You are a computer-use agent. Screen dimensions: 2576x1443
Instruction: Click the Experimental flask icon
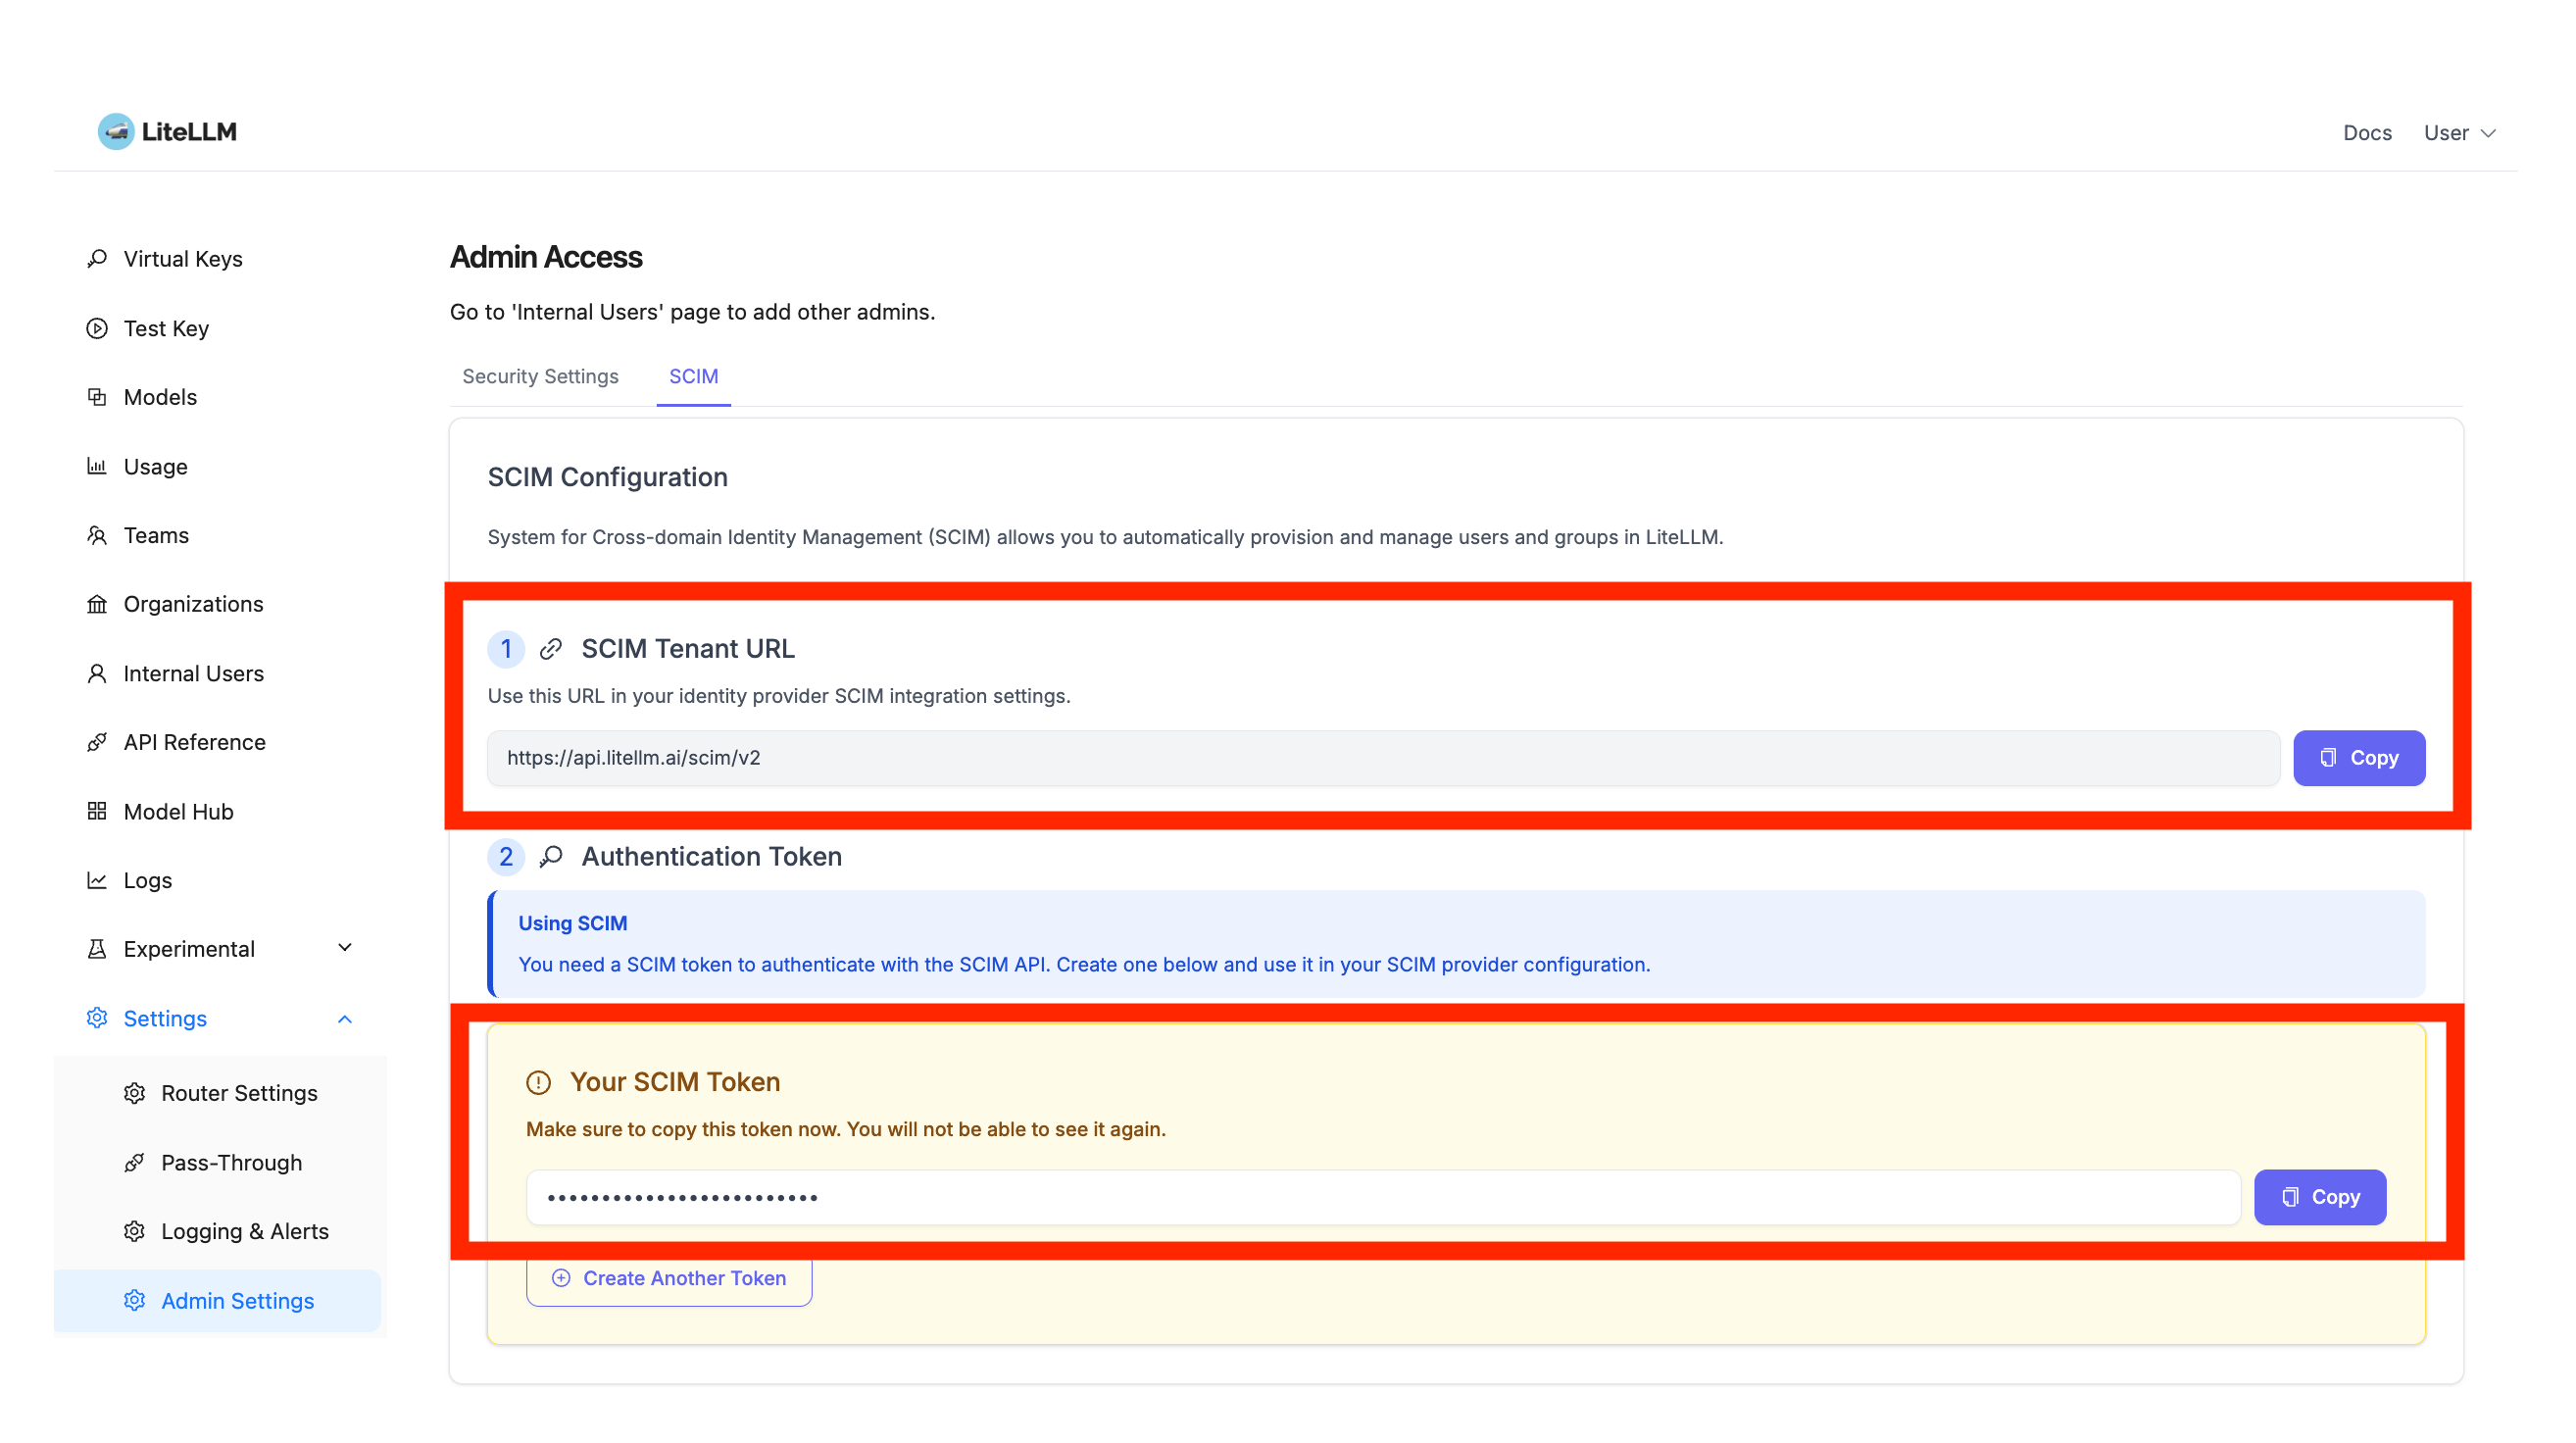coord(97,949)
